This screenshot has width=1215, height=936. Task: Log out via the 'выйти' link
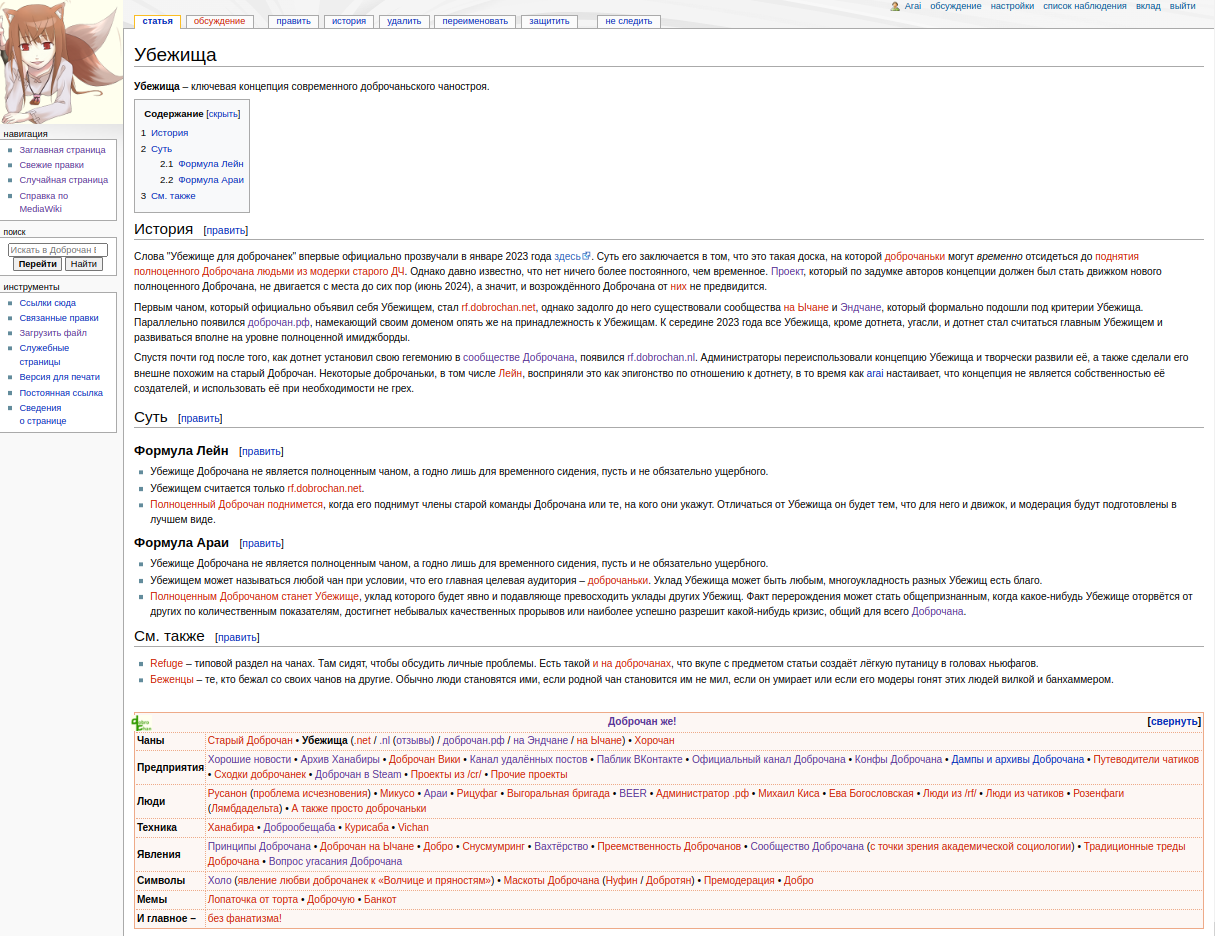coord(1182,6)
